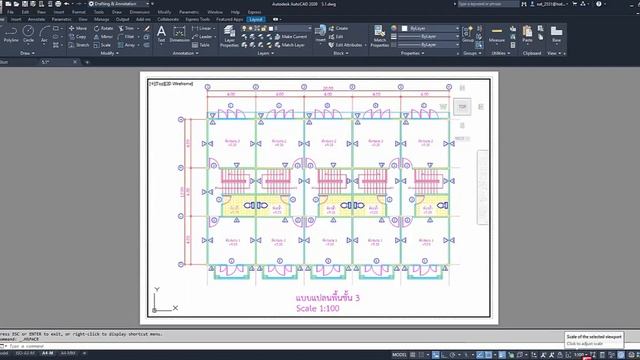Screen dimensions: 640x360
Task: Click the Insert block icon
Action: point(321,33)
